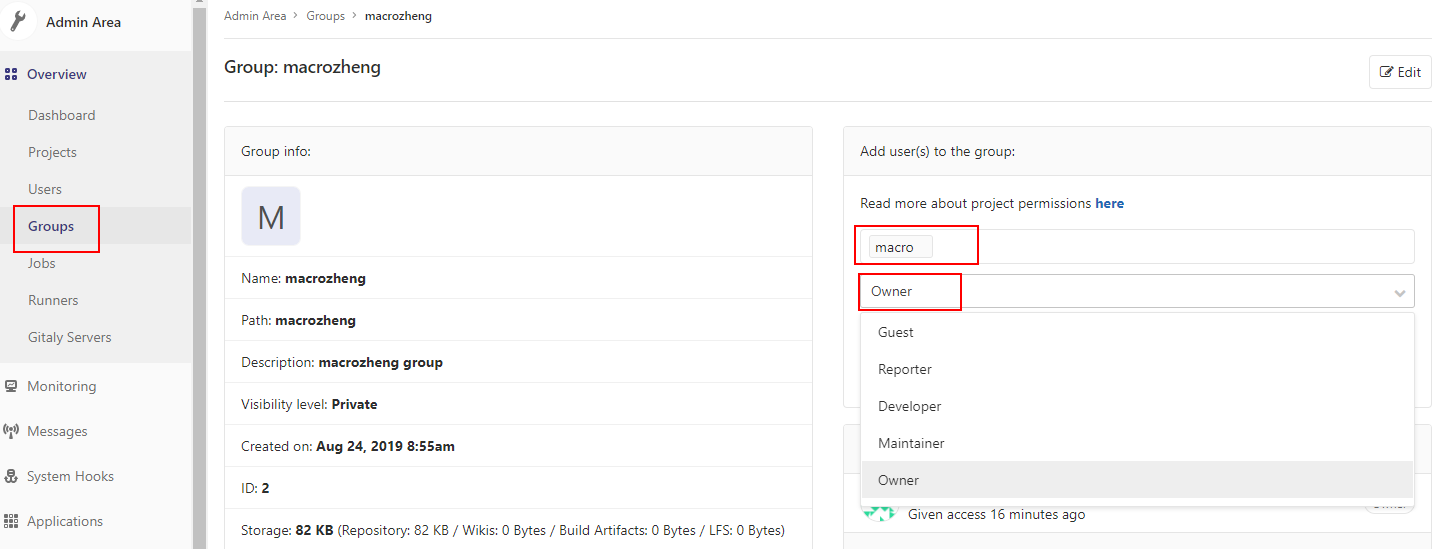Click the Applications grid icon
Screen dimensions: 1444x549
11,521
